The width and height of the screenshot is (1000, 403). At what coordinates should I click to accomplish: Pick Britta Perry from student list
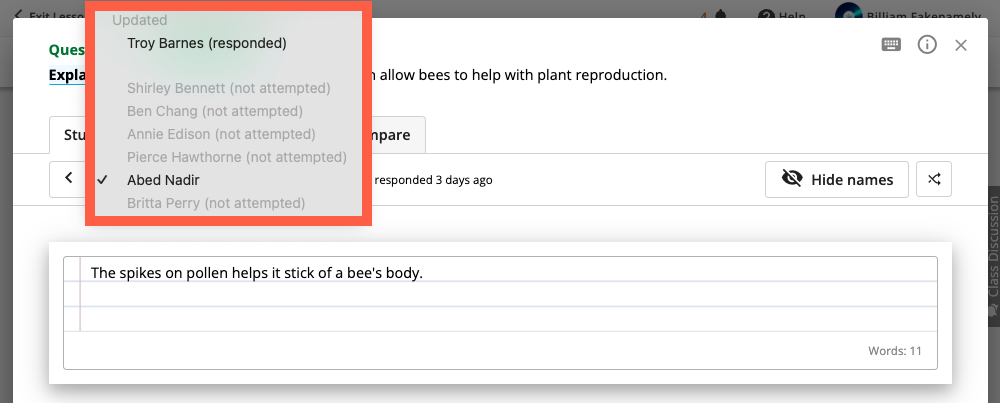(x=215, y=203)
